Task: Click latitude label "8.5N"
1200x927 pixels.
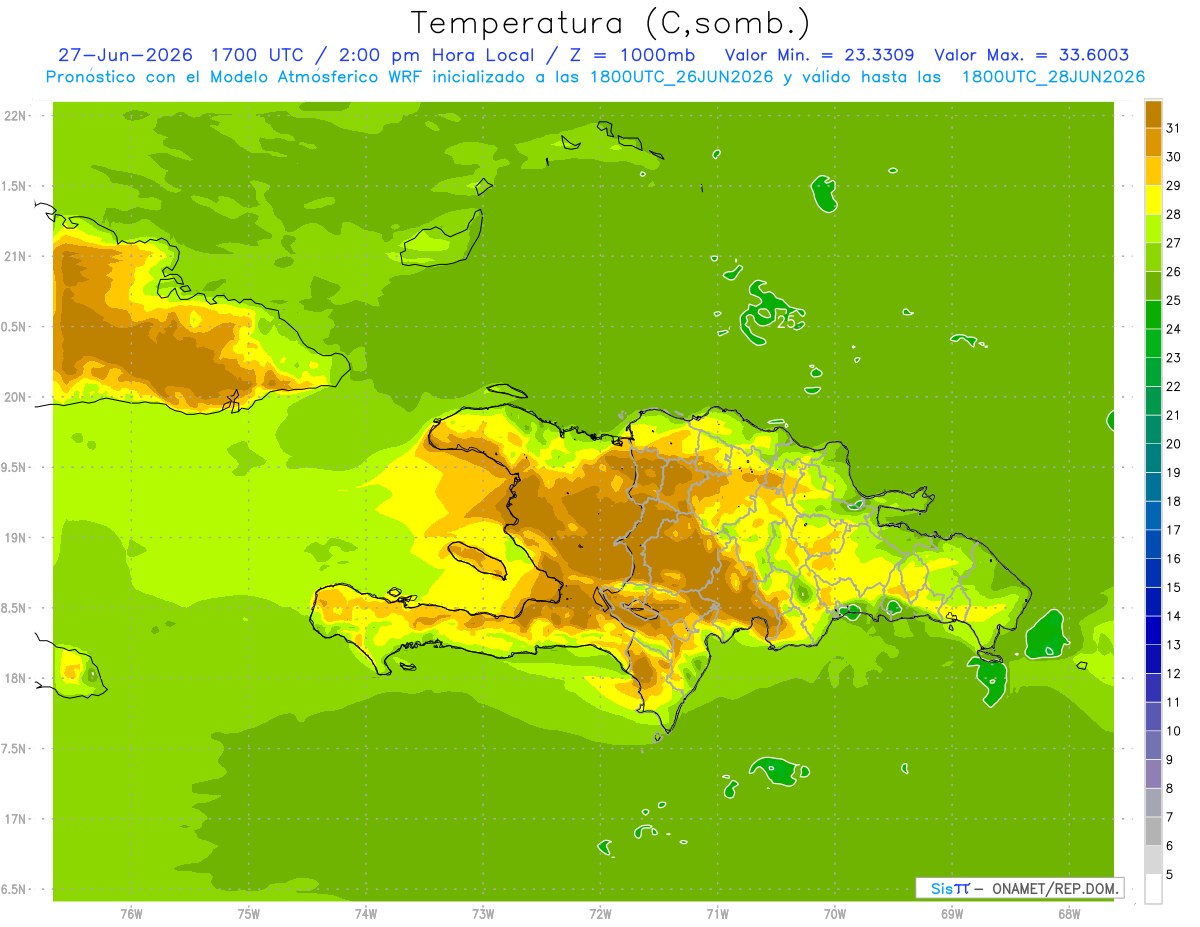Action: click(x=15, y=609)
